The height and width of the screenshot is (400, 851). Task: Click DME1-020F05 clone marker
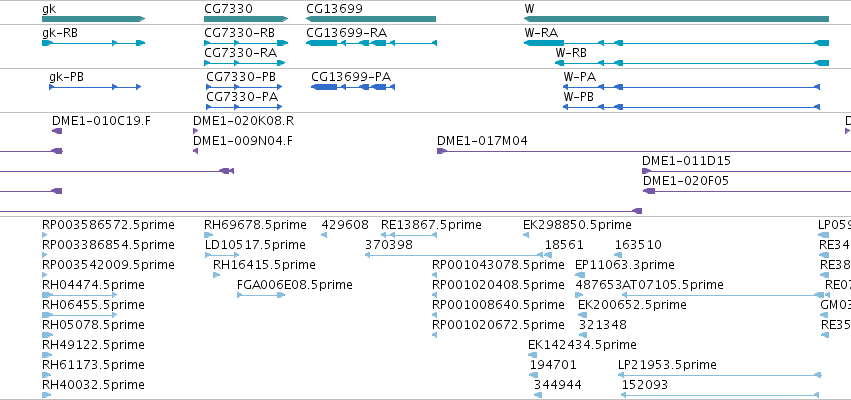pyautogui.click(x=649, y=191)
